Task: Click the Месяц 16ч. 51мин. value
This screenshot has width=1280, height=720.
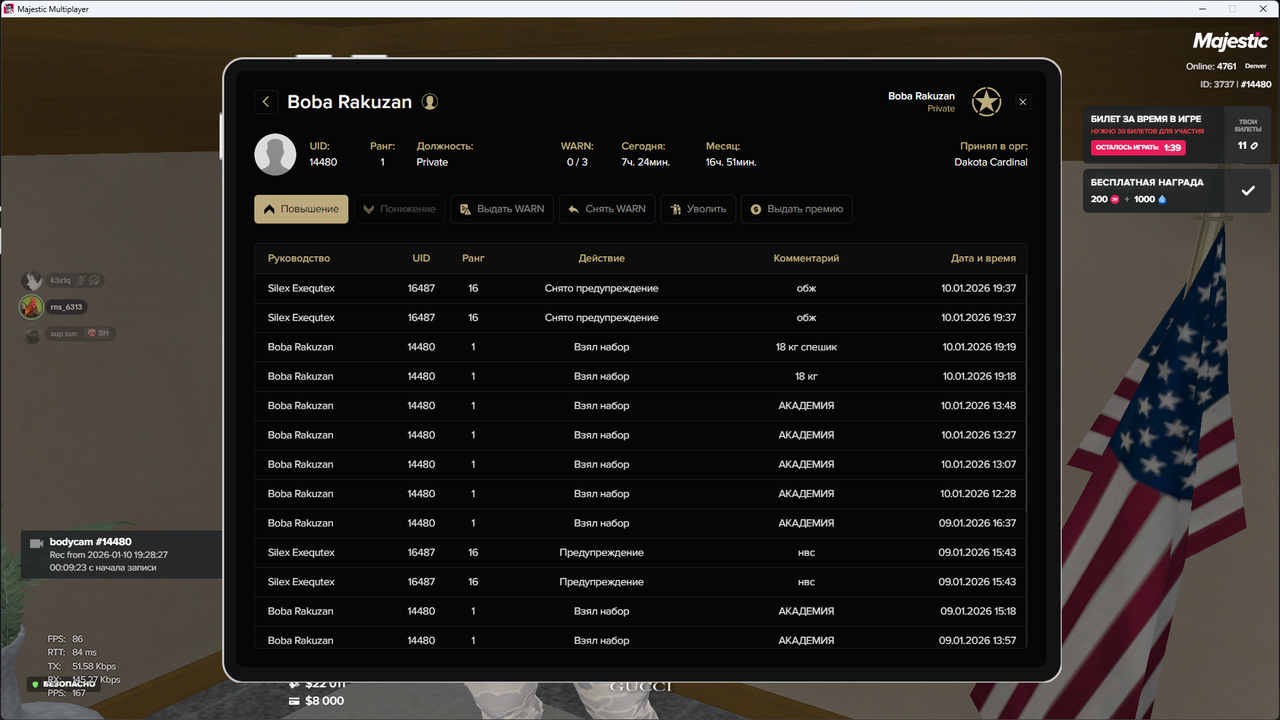Action: (x=731, y=162)
